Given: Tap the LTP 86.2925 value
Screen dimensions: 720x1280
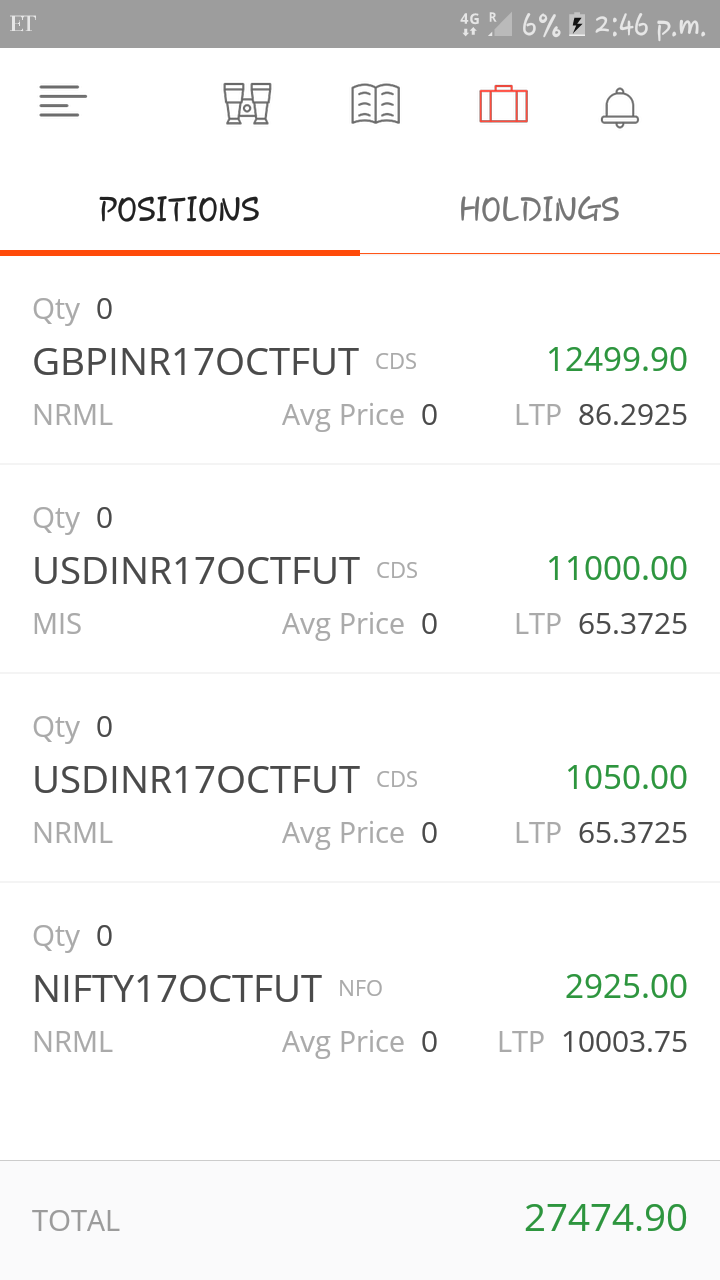Looking at the screenshot, I should (x=632, y=415).
